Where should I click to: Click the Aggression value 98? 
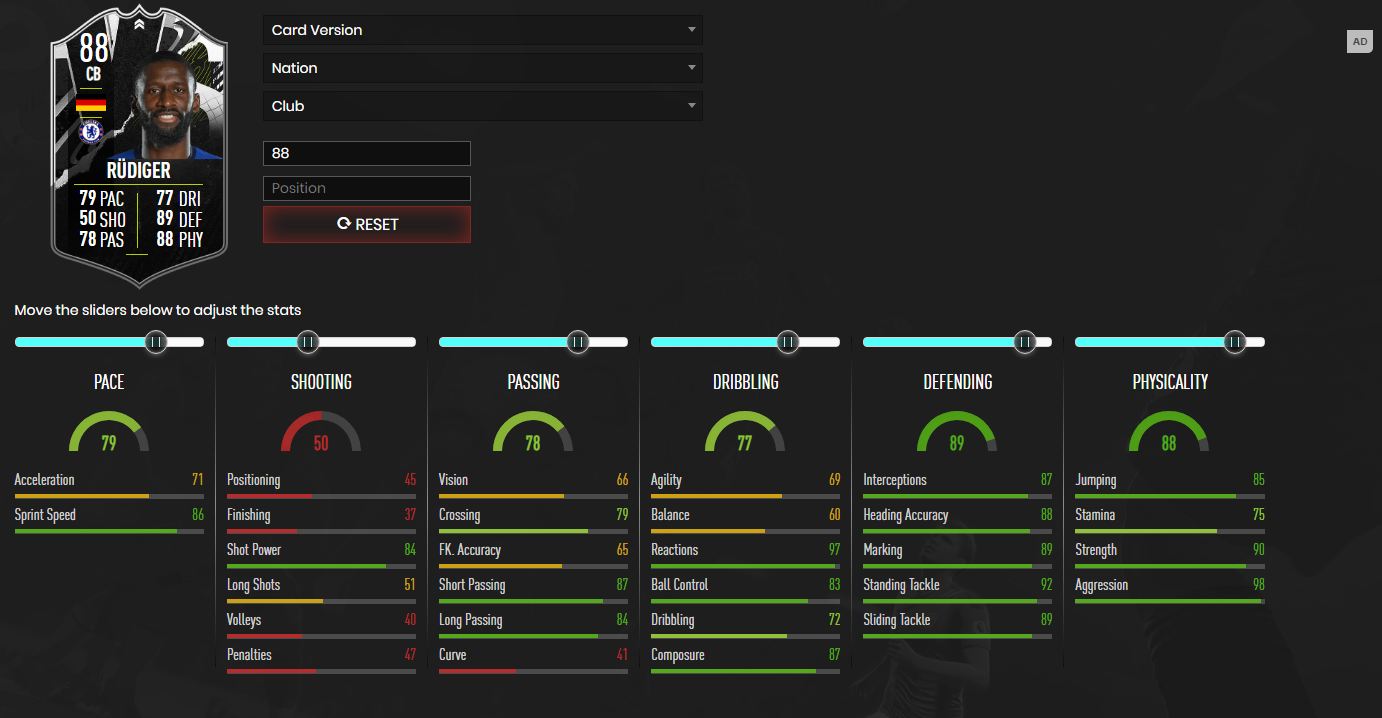[1258, 585]
